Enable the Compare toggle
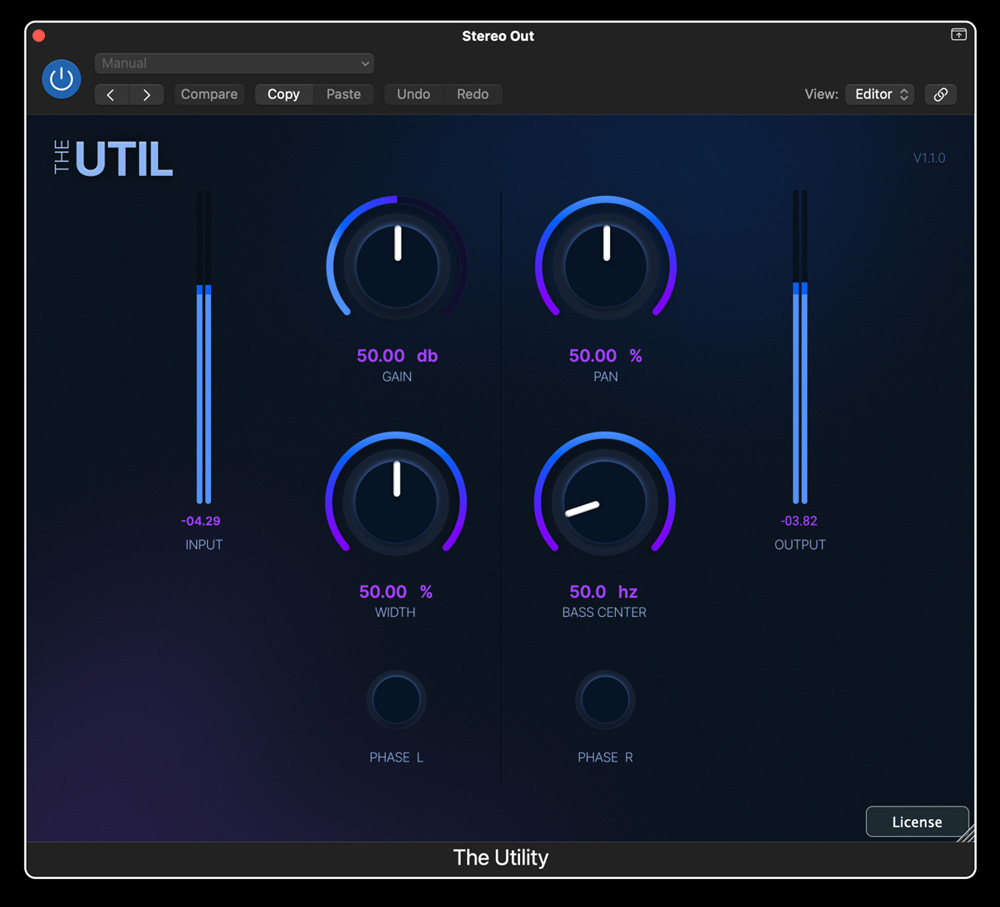The image size is (1000, 907). point(208,94)
